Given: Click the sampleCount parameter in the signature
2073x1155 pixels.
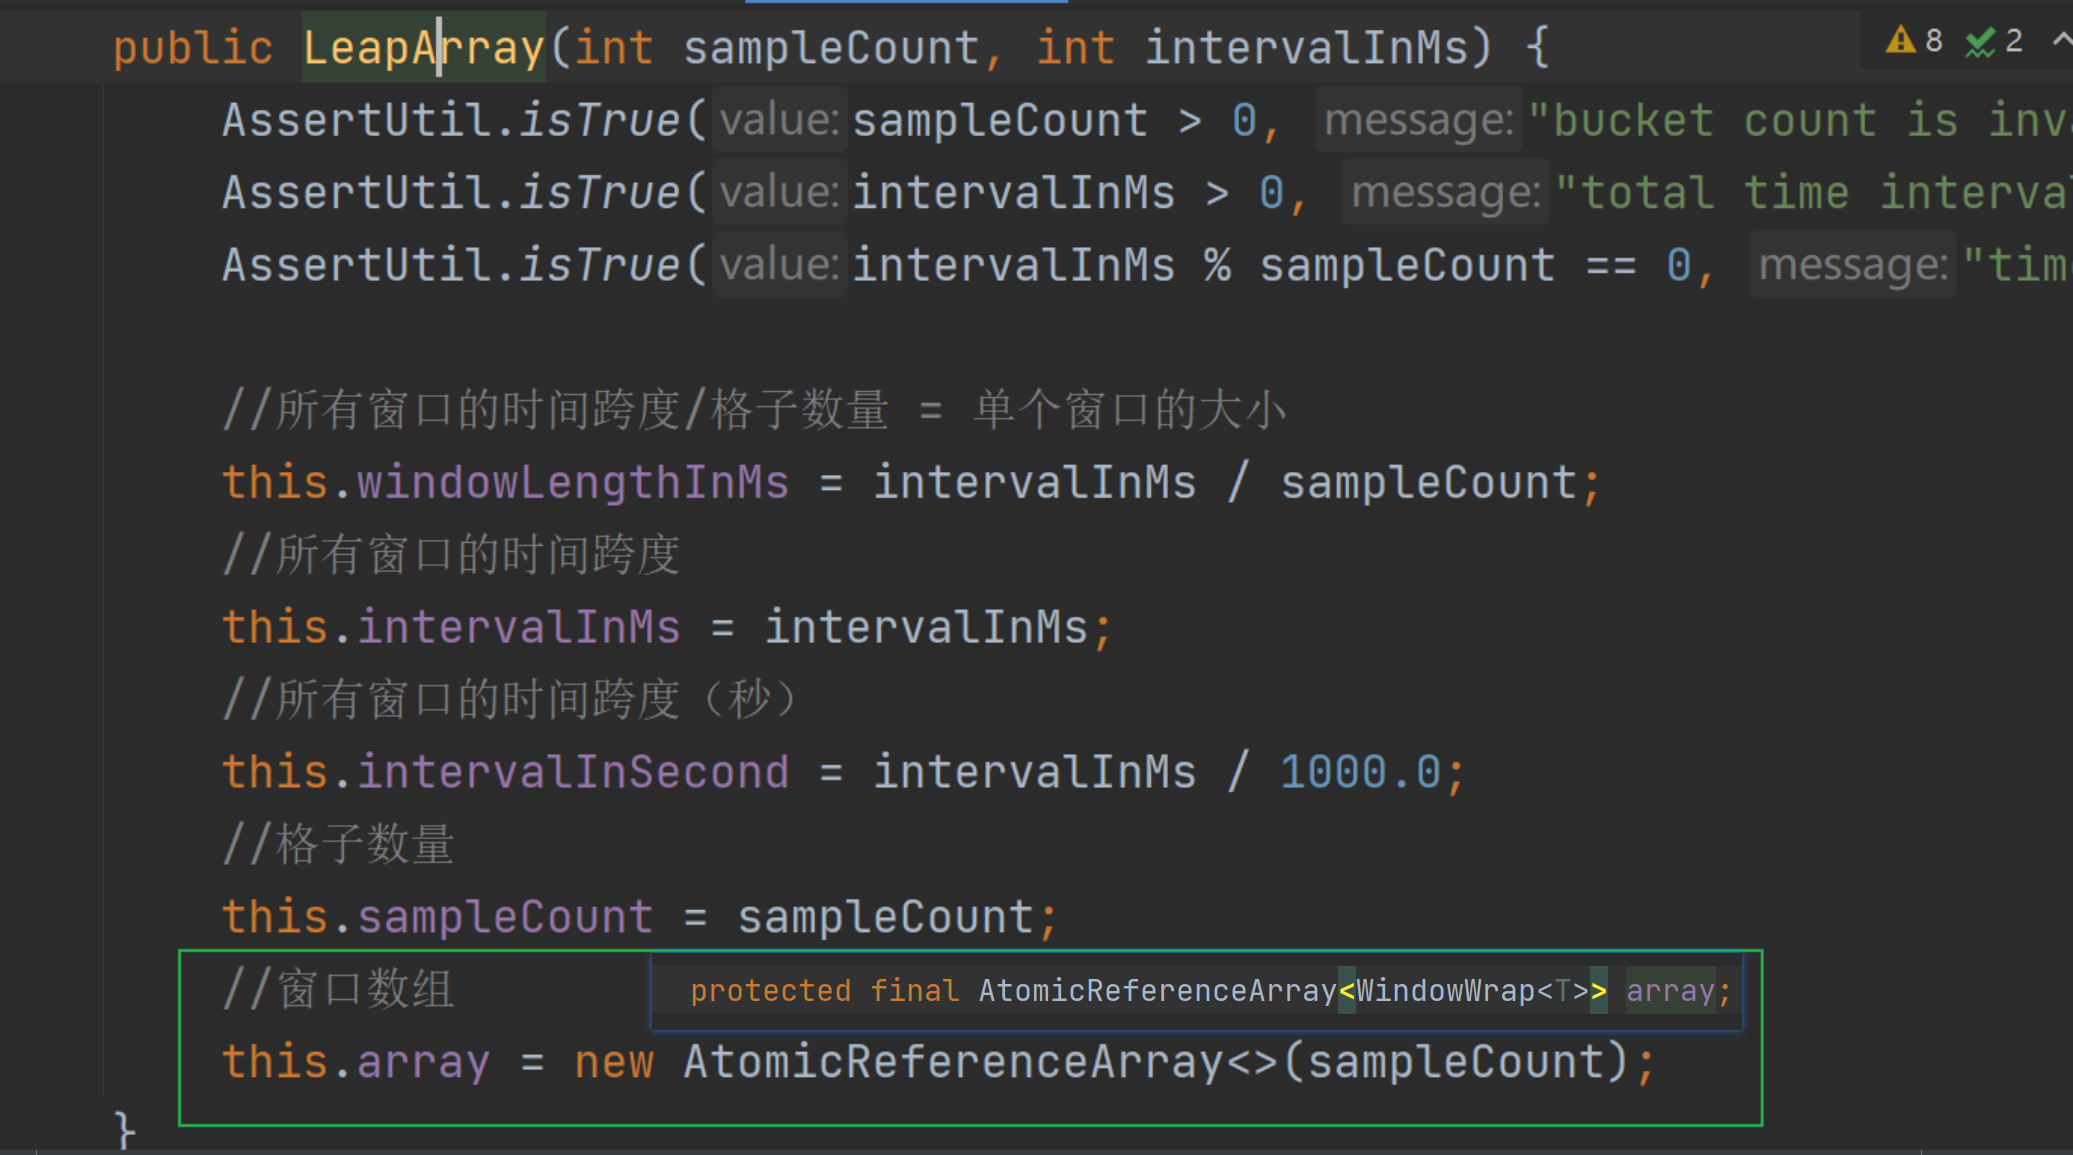Looking at the screenshot, I should pos(831,47).
